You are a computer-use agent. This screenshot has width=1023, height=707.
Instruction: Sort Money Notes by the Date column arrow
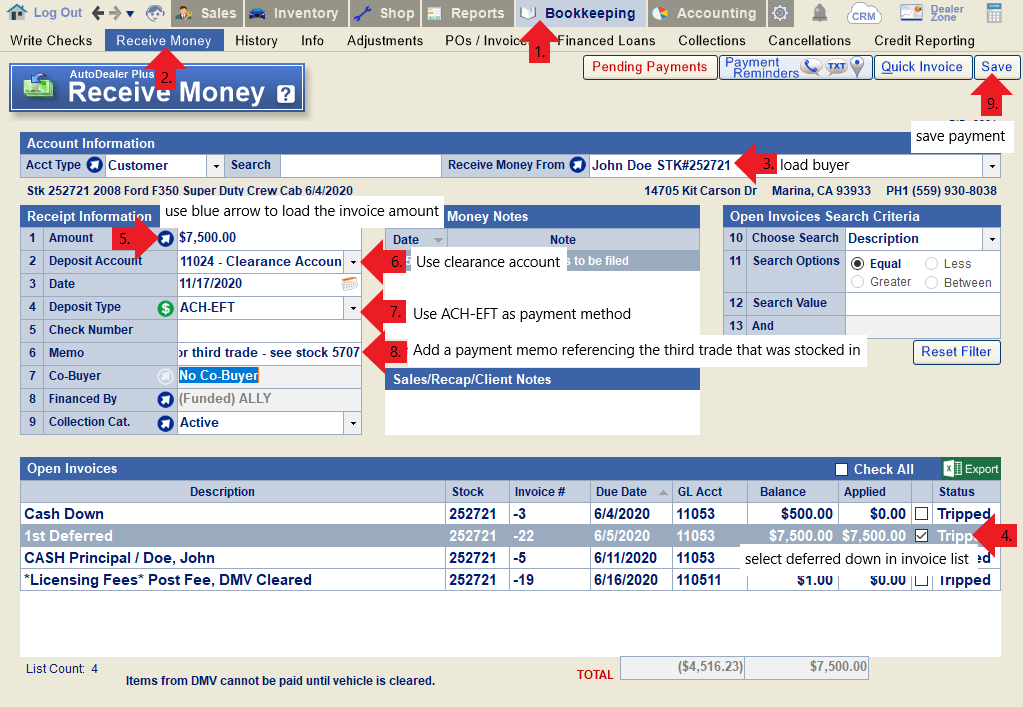pyautogui.click(x=438, y=240)
